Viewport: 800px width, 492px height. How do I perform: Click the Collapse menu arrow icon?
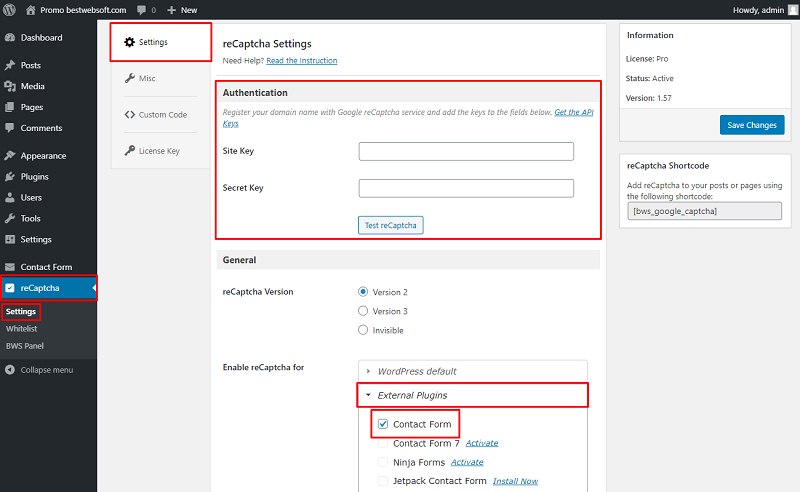10,370
